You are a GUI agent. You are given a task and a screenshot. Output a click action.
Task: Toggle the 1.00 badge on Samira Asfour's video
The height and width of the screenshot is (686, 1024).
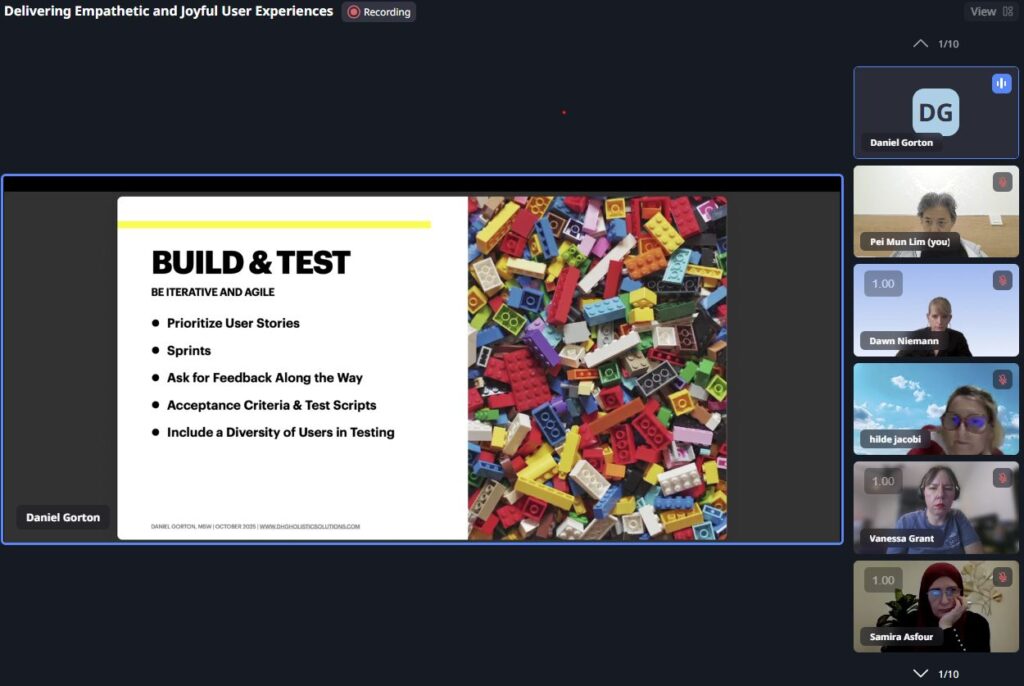point(883,580)
